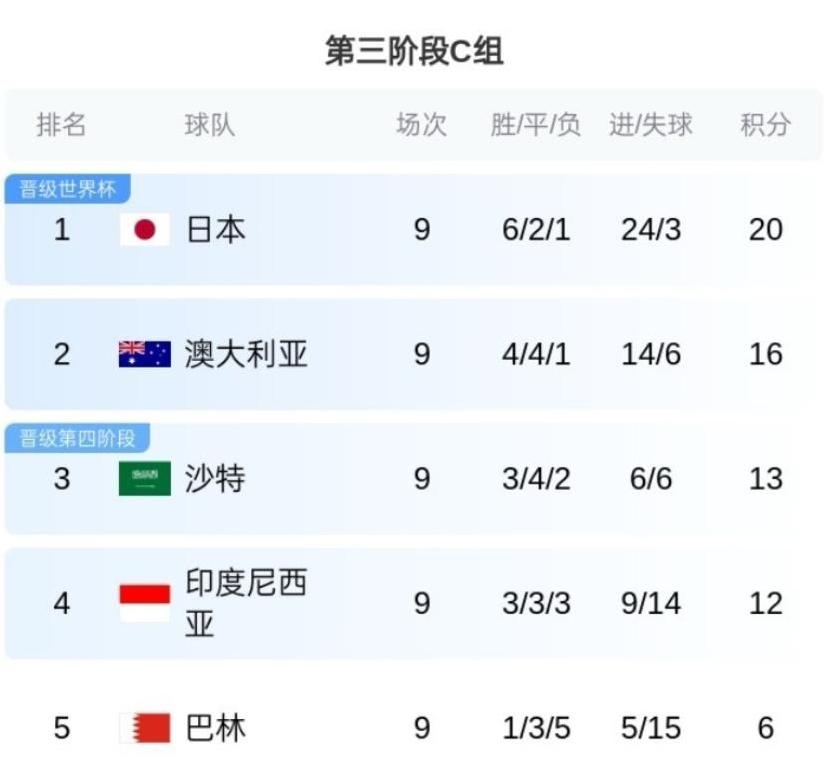832x782 pixels.
Task: Select the 胜/平/负 column header
Action: 536,125
